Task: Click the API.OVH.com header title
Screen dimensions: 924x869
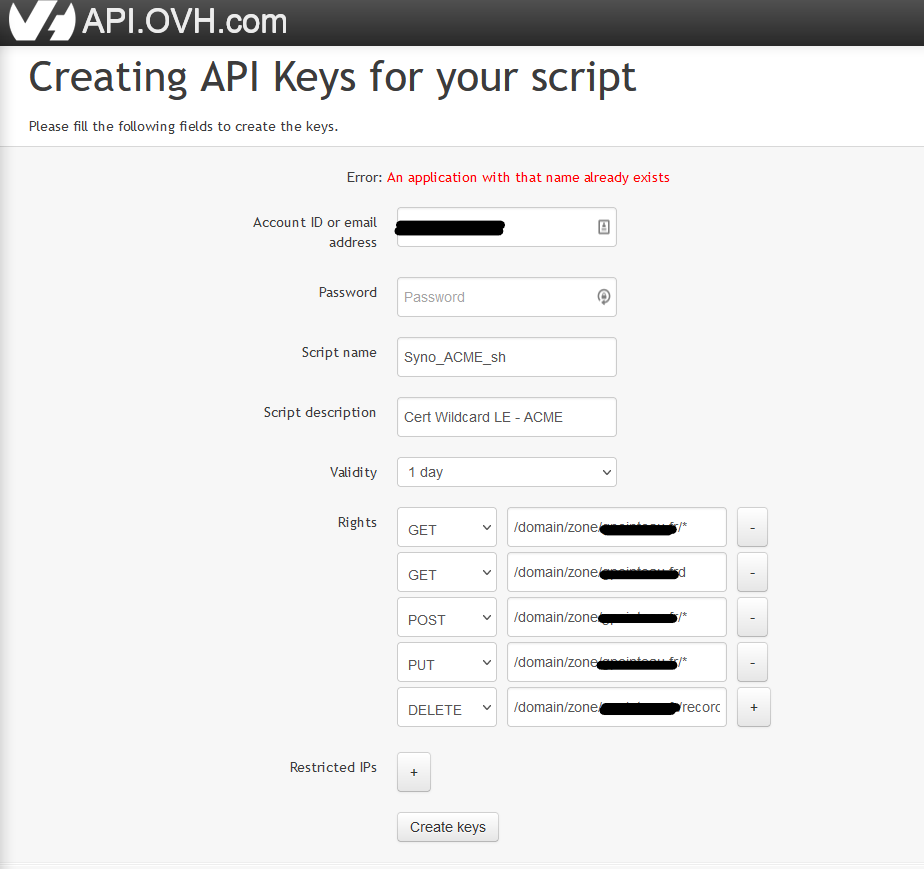Action: [x=184, y=21]
